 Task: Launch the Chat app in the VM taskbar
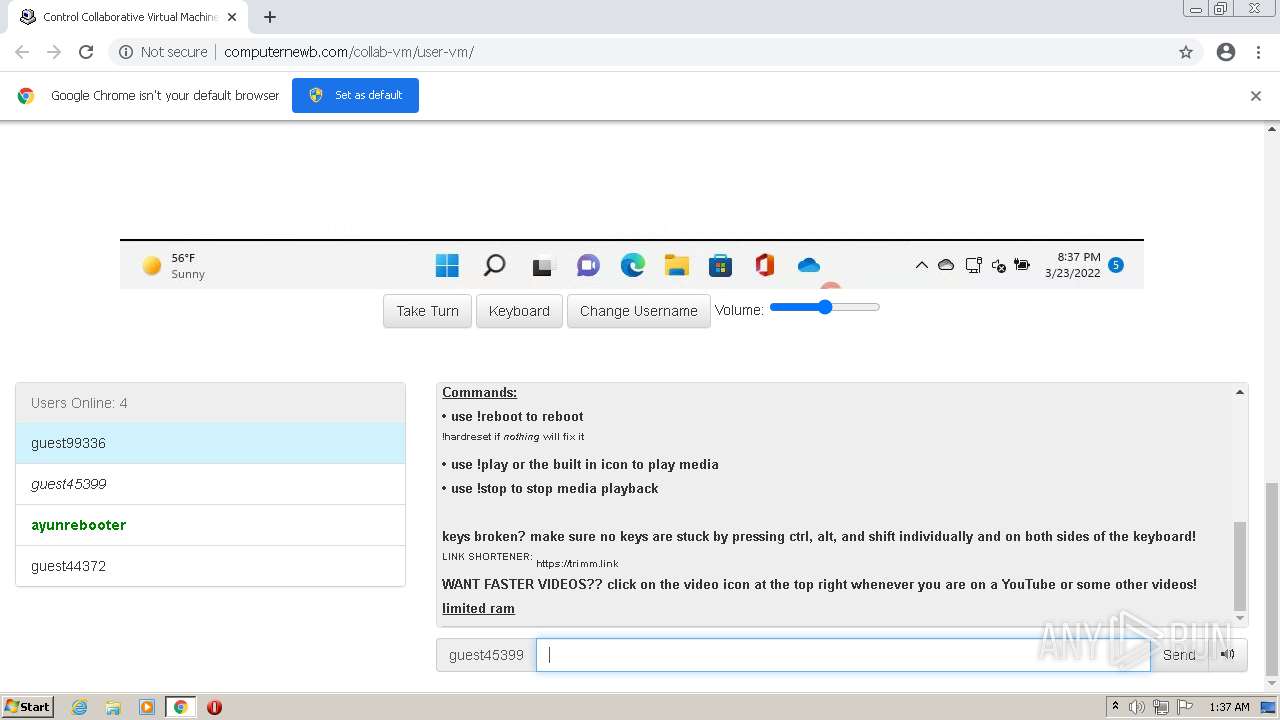point(588,265)
